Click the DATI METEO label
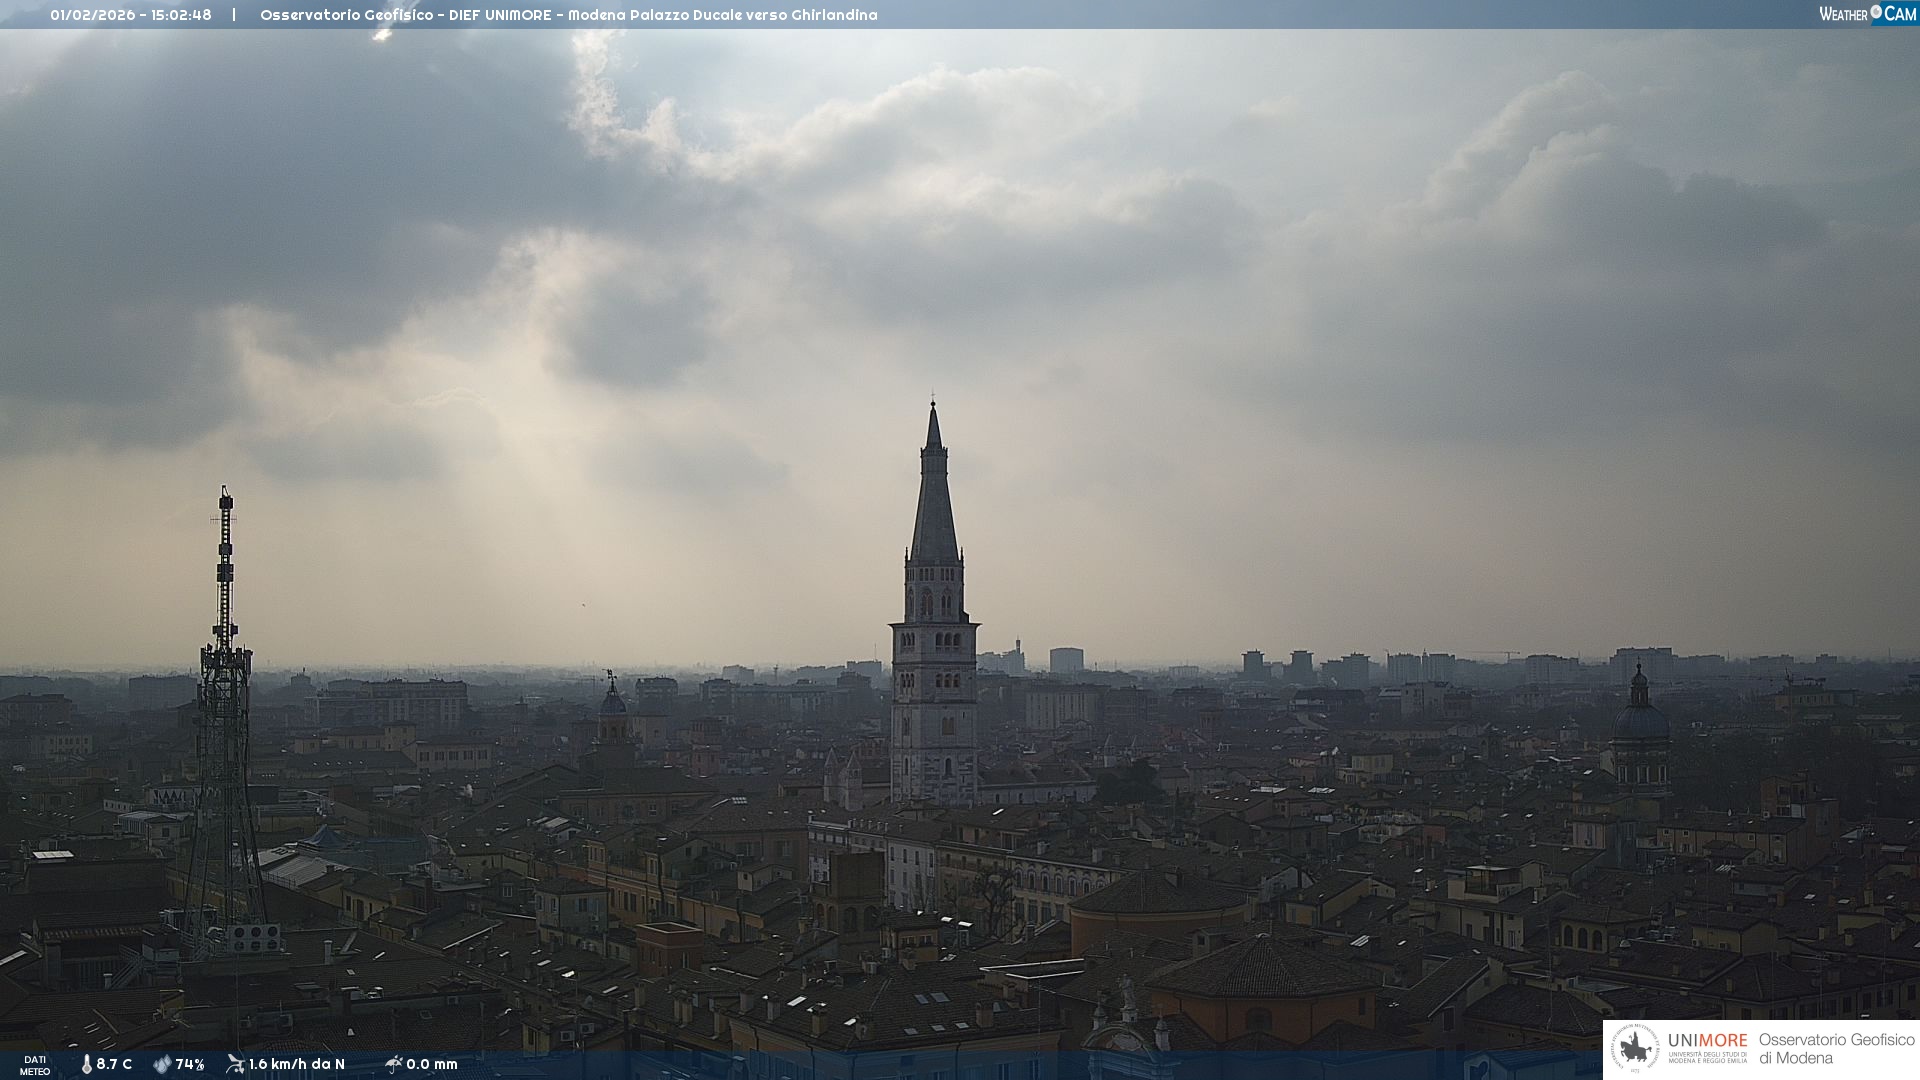The height and width of the screenshot is (1080, 1920). coord(35,1065)
